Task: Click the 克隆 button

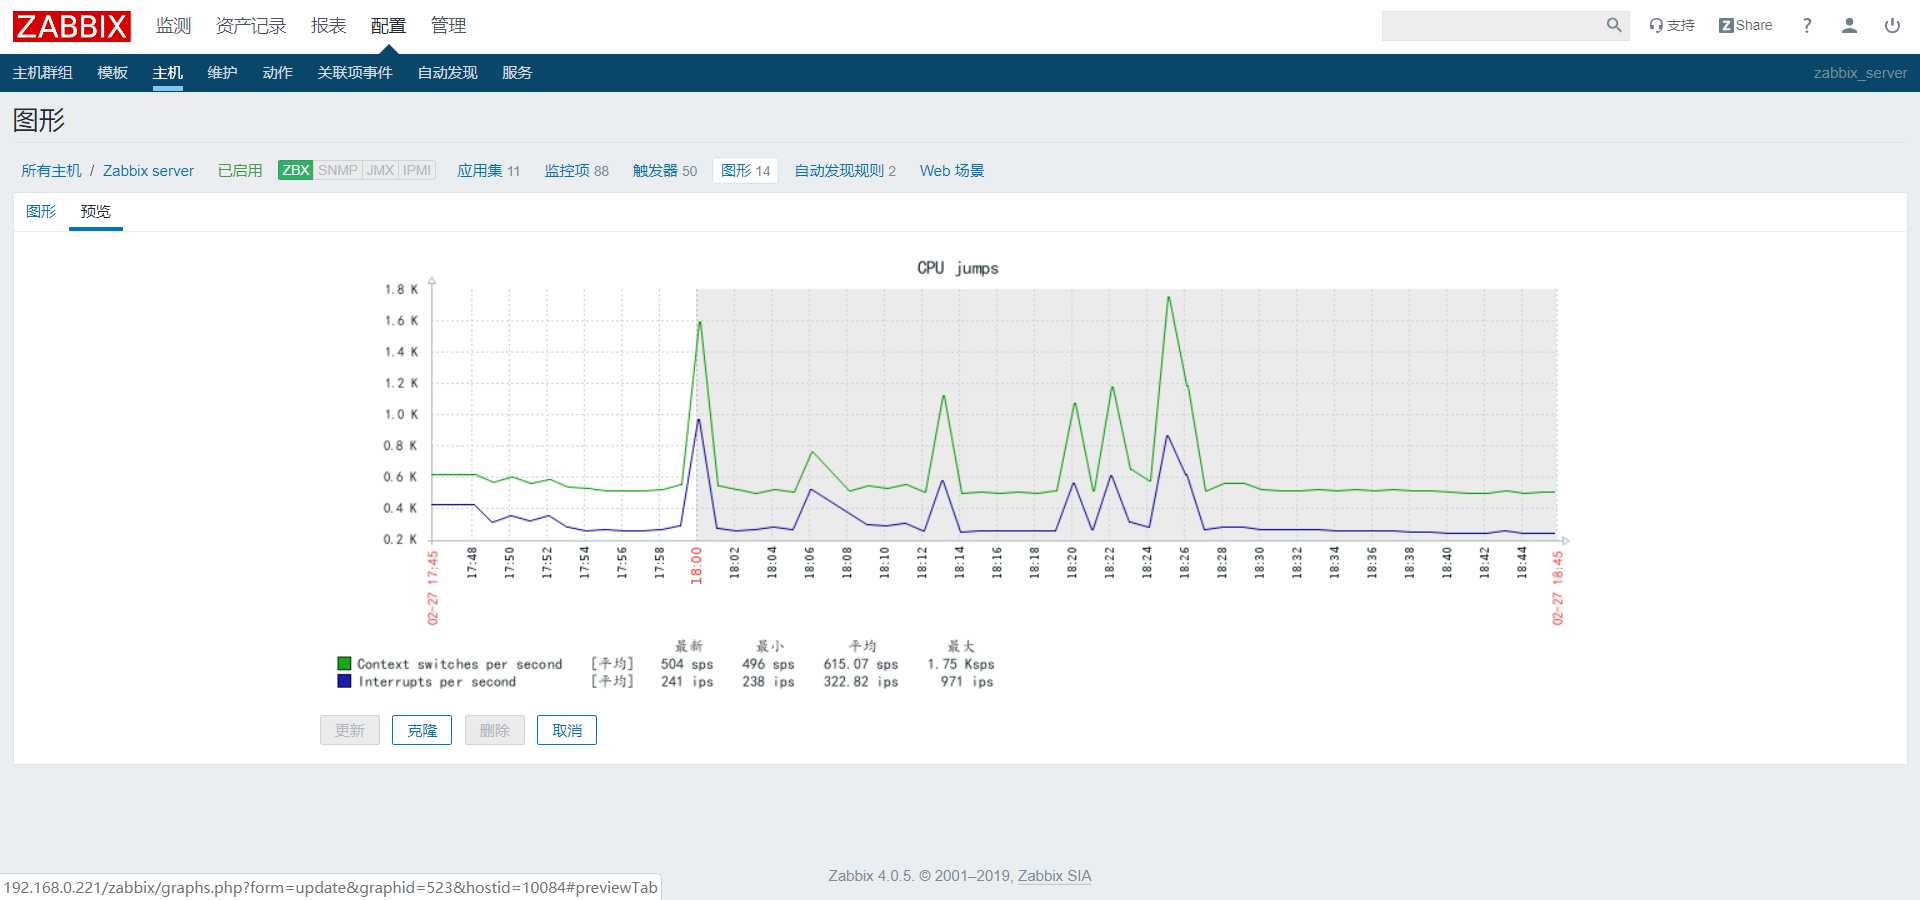Action: tap(422, 730)
